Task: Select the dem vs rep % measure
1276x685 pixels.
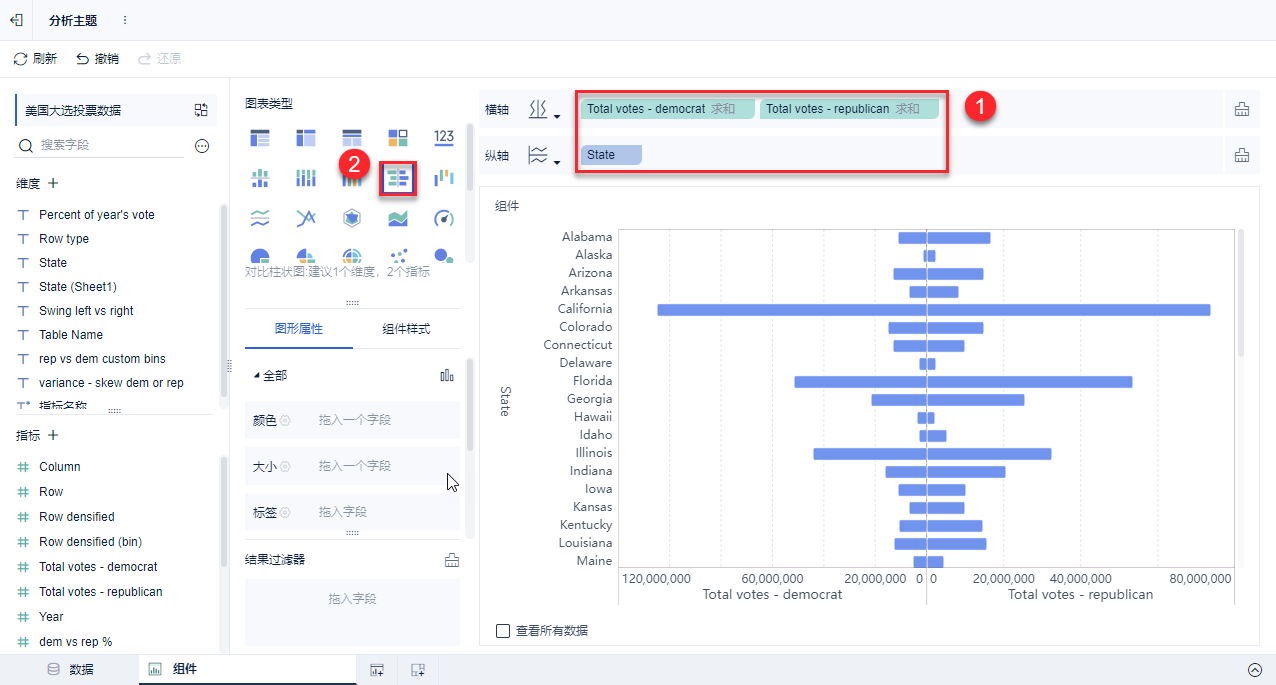Action: pos(75,642)
